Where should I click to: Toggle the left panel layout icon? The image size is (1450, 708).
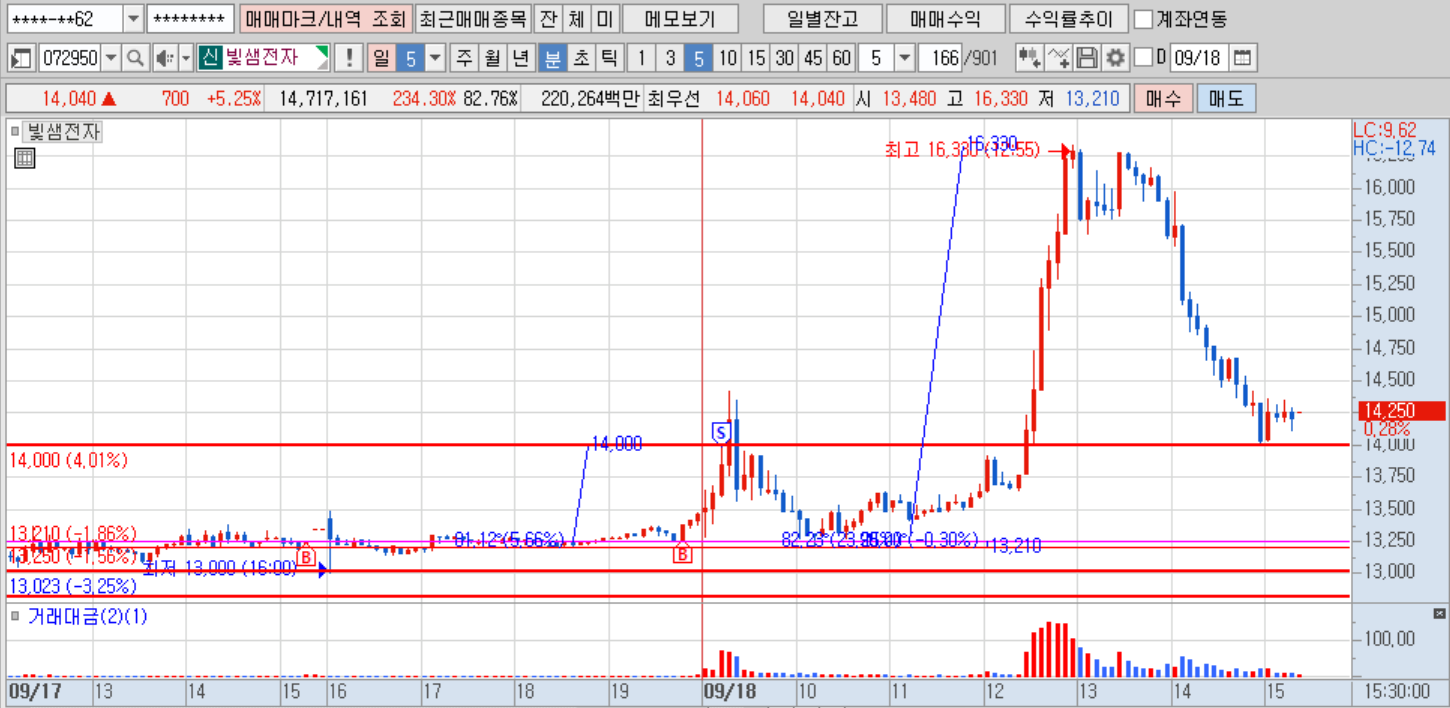coord(21,58)
